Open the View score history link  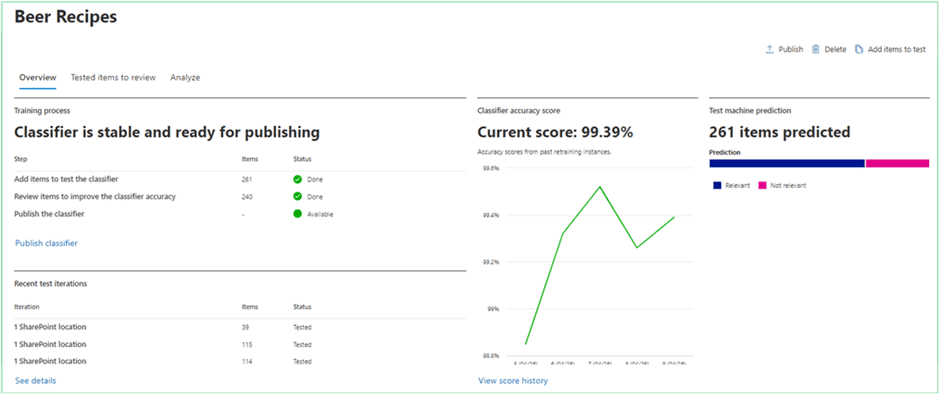513,380
